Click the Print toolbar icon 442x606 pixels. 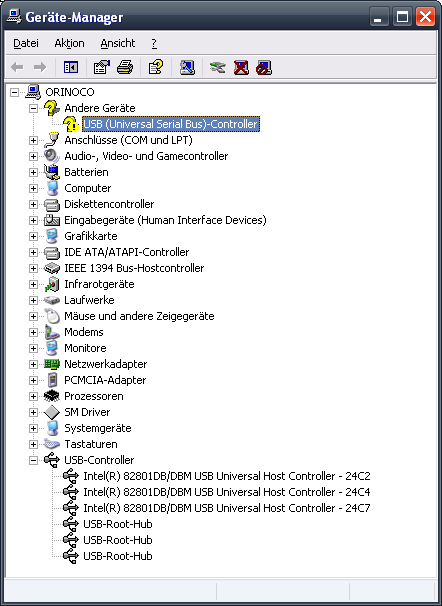(x=125, y=68)
